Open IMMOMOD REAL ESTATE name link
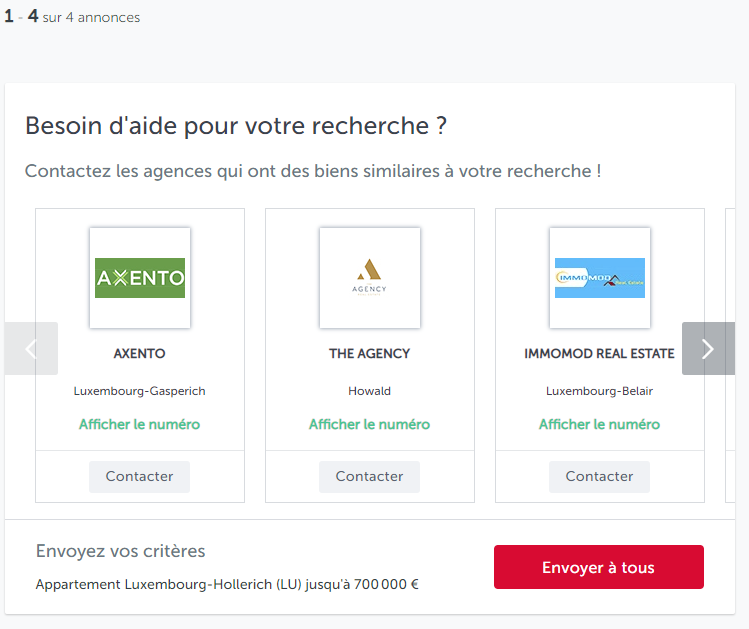Viewport: 749px width, 629px height. pyautogui.click(x=599, y=353)
